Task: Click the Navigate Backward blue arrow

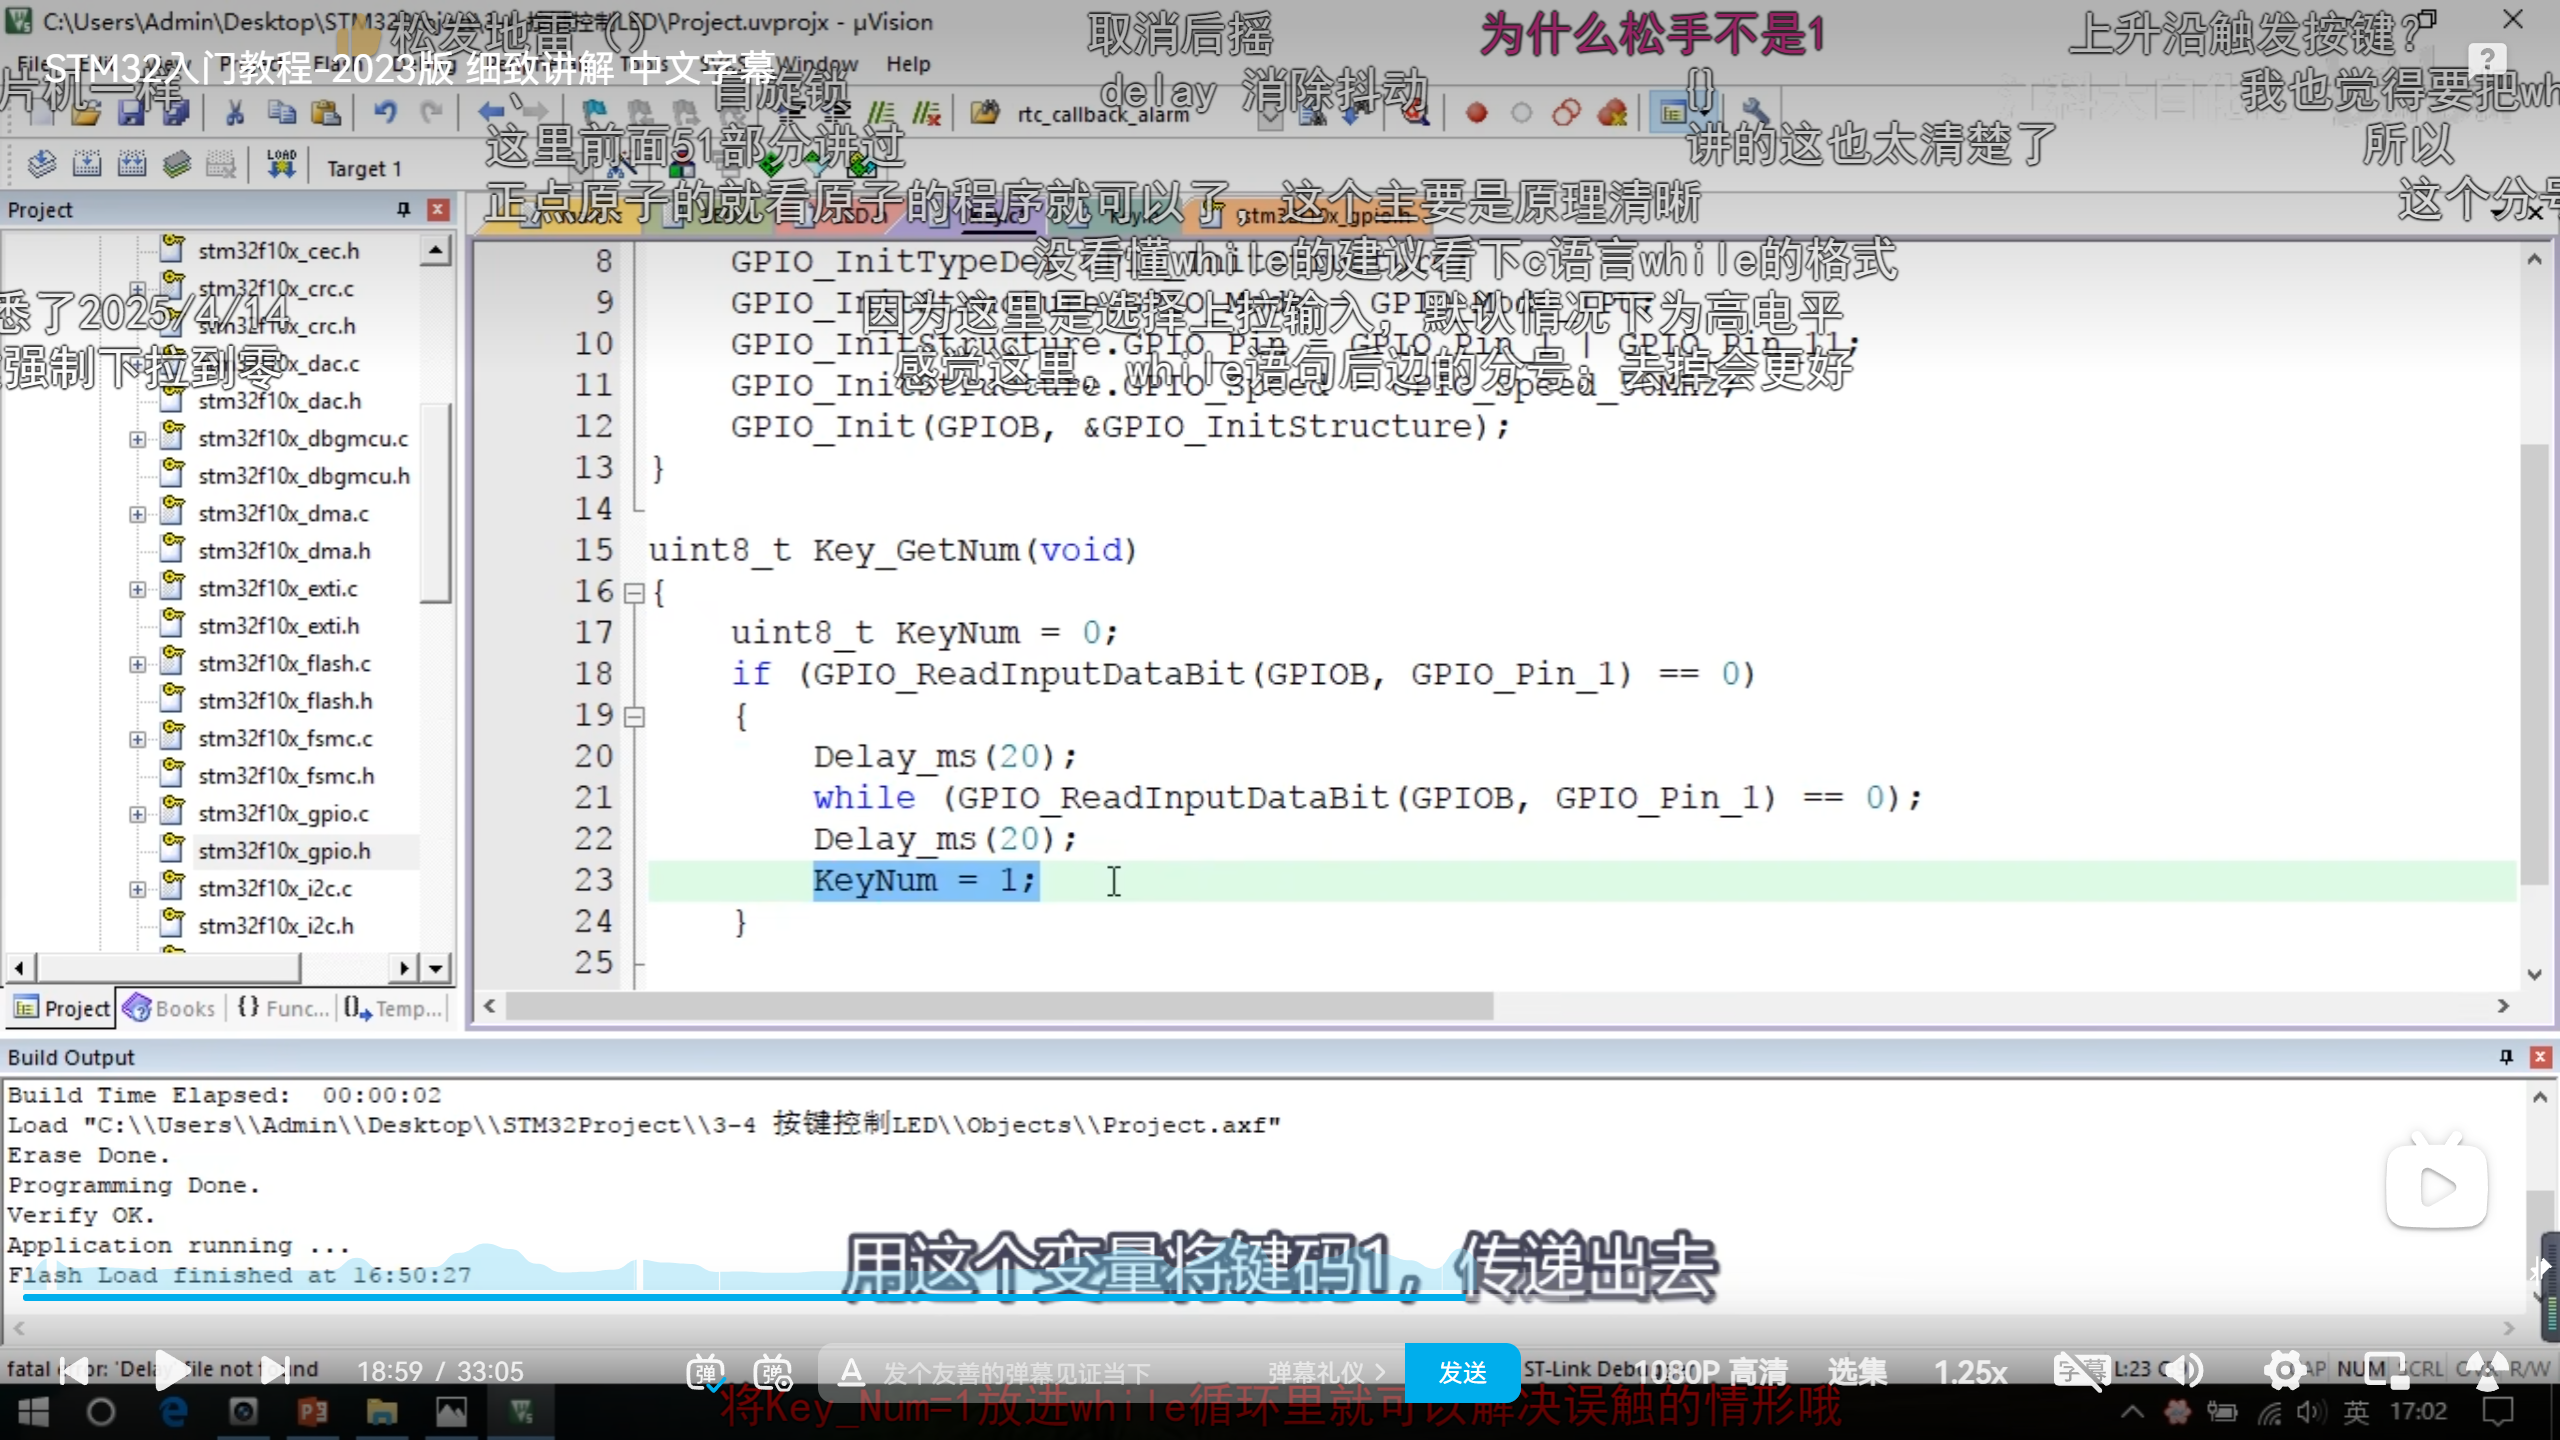Action: pos(491,112)
